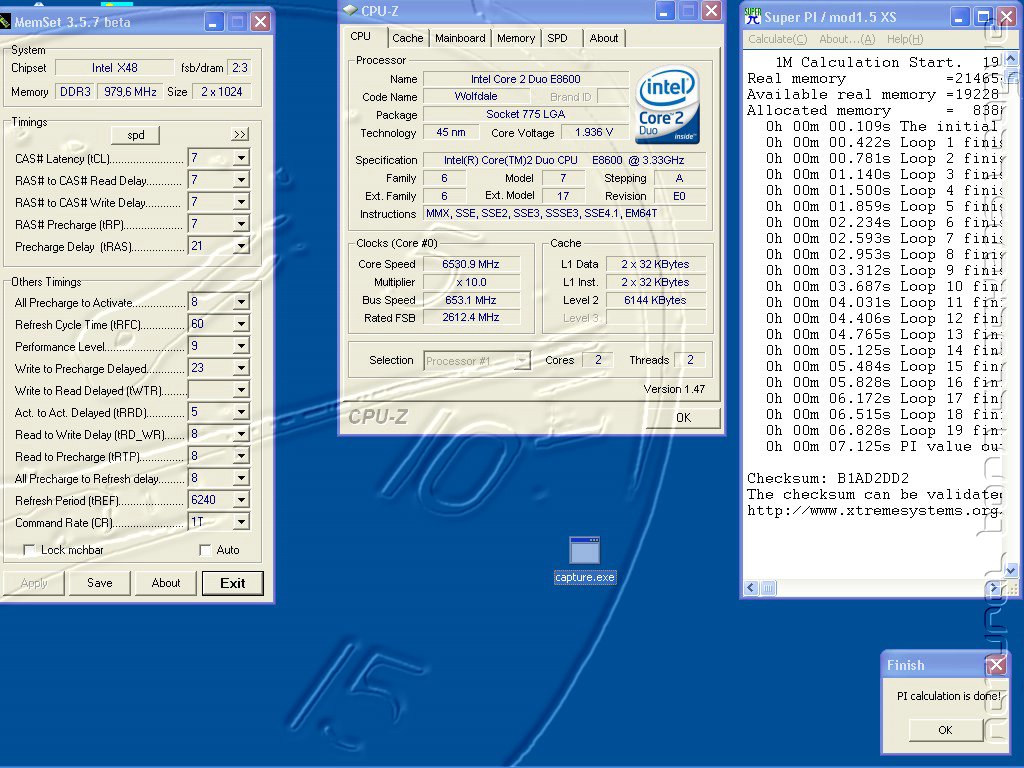Minimize the MemSet window

click(x=214, y=22)
